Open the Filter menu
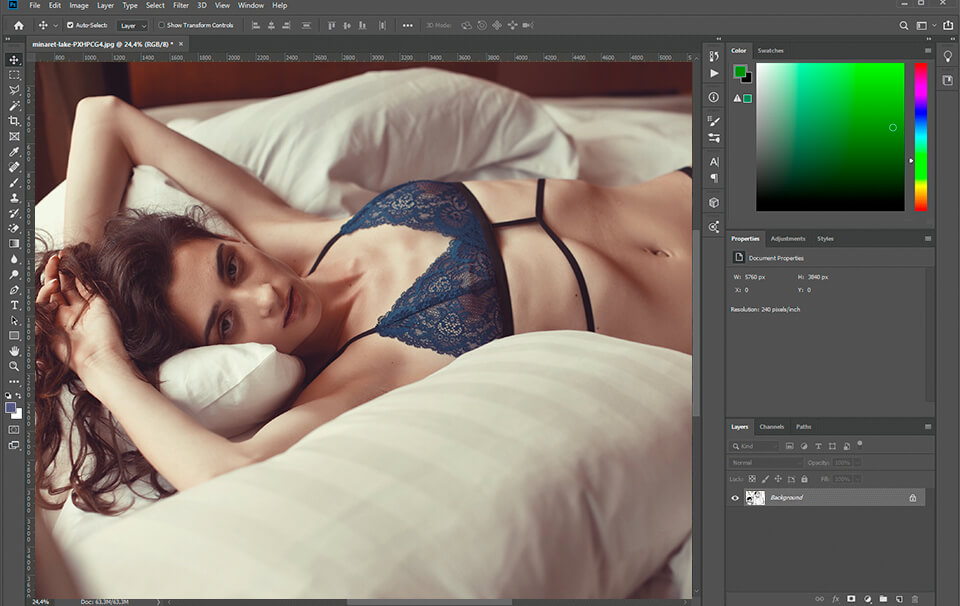 (181, 6)
